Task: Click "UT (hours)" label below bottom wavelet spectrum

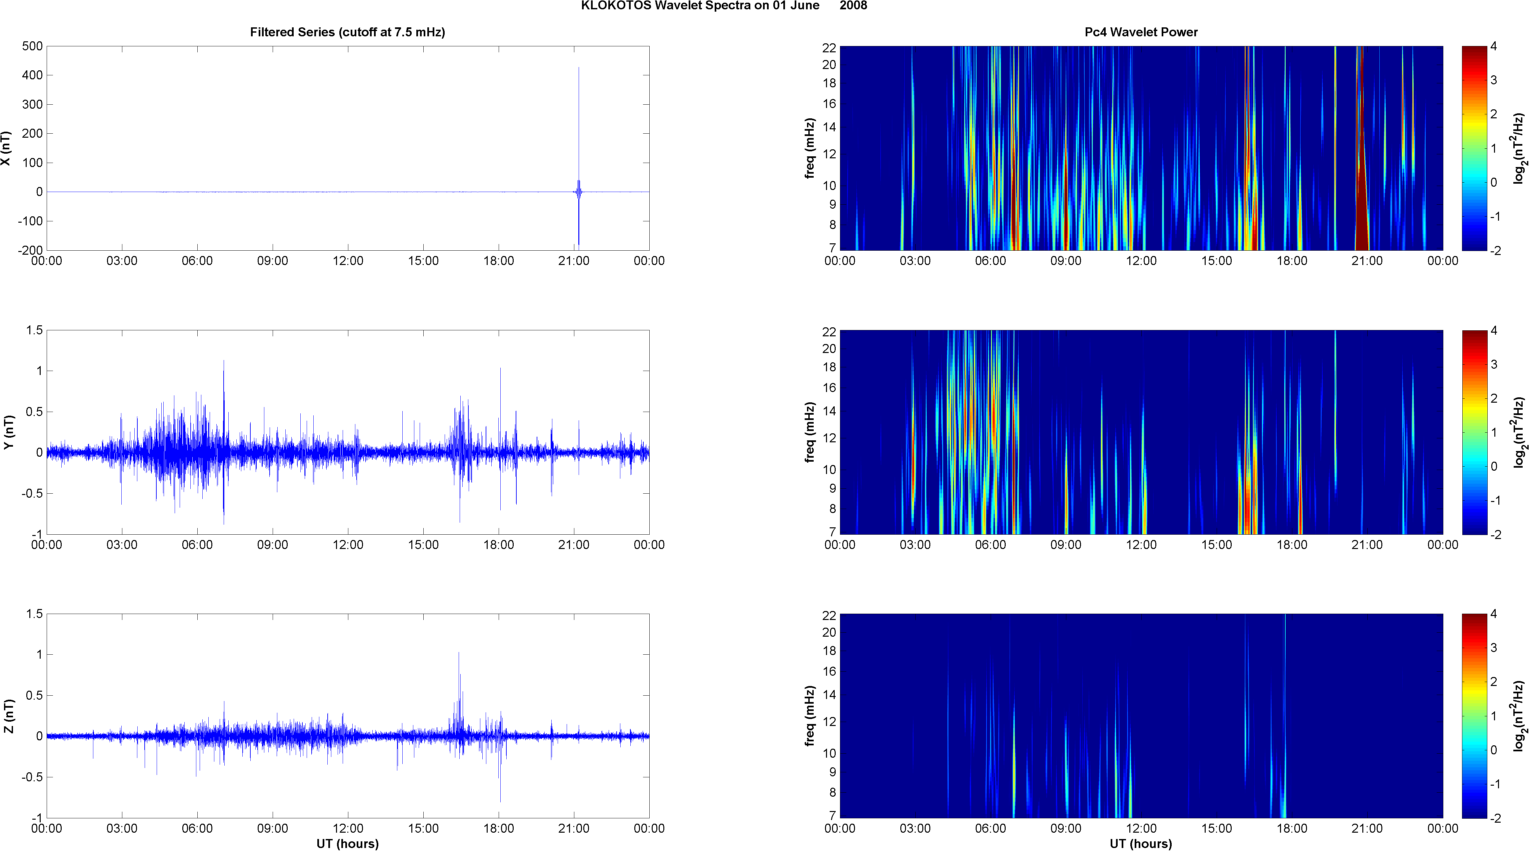Action: (1141, 843)
